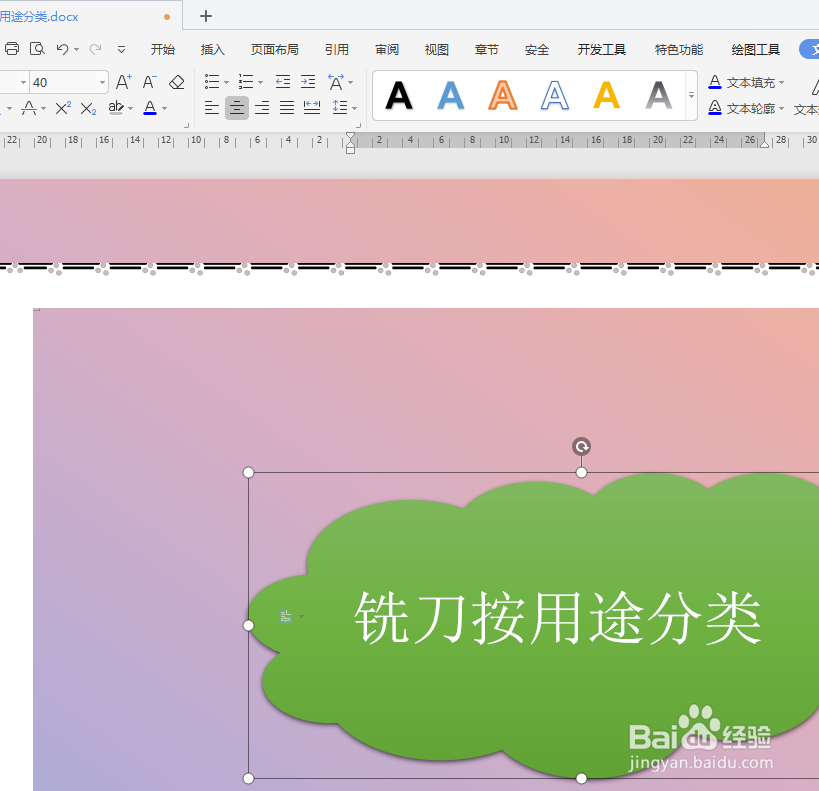Screen dimensions: 819x791
Task: Open undo history dropdown arrow
Action: click(x=76, y=50)
